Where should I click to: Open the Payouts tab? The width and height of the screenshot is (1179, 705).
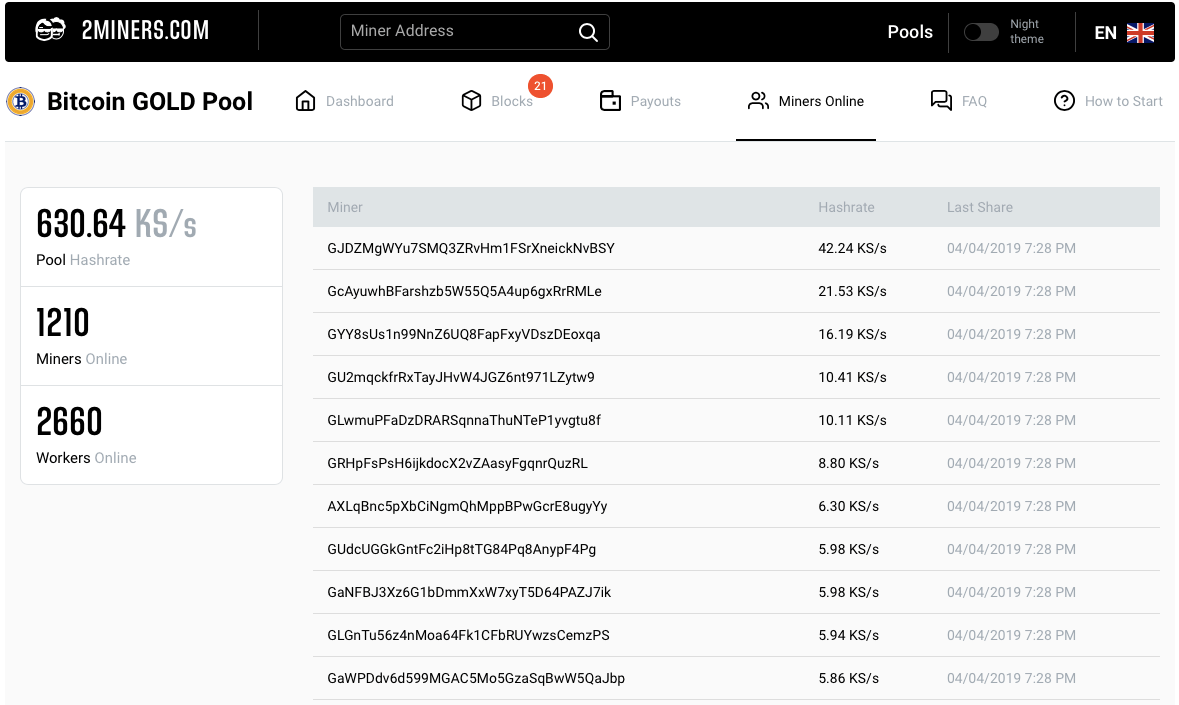[x=655, y=101]
